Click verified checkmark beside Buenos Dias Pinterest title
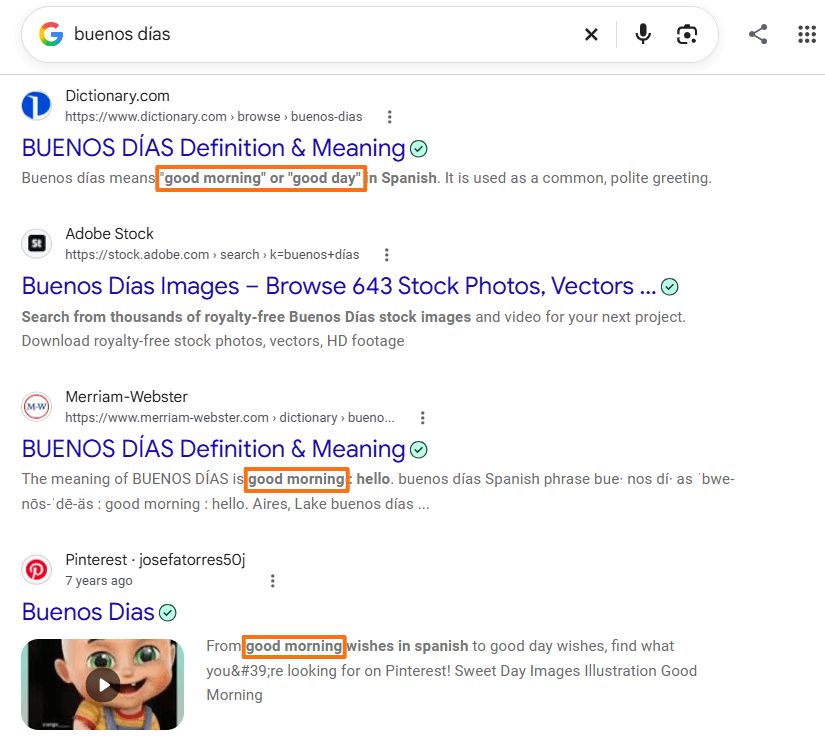 point(168,612)
